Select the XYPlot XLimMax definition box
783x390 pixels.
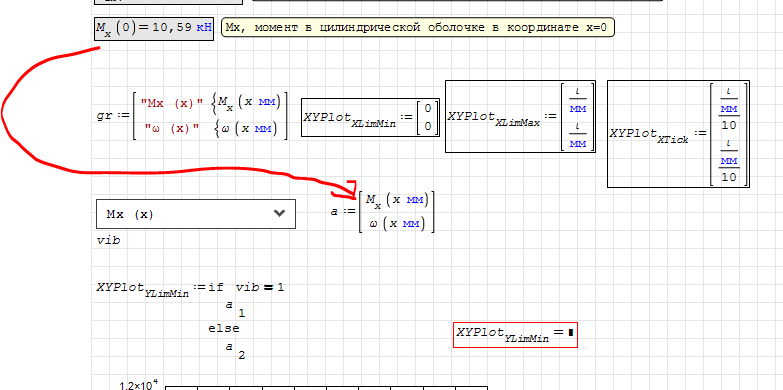click(x=520, y=116)
